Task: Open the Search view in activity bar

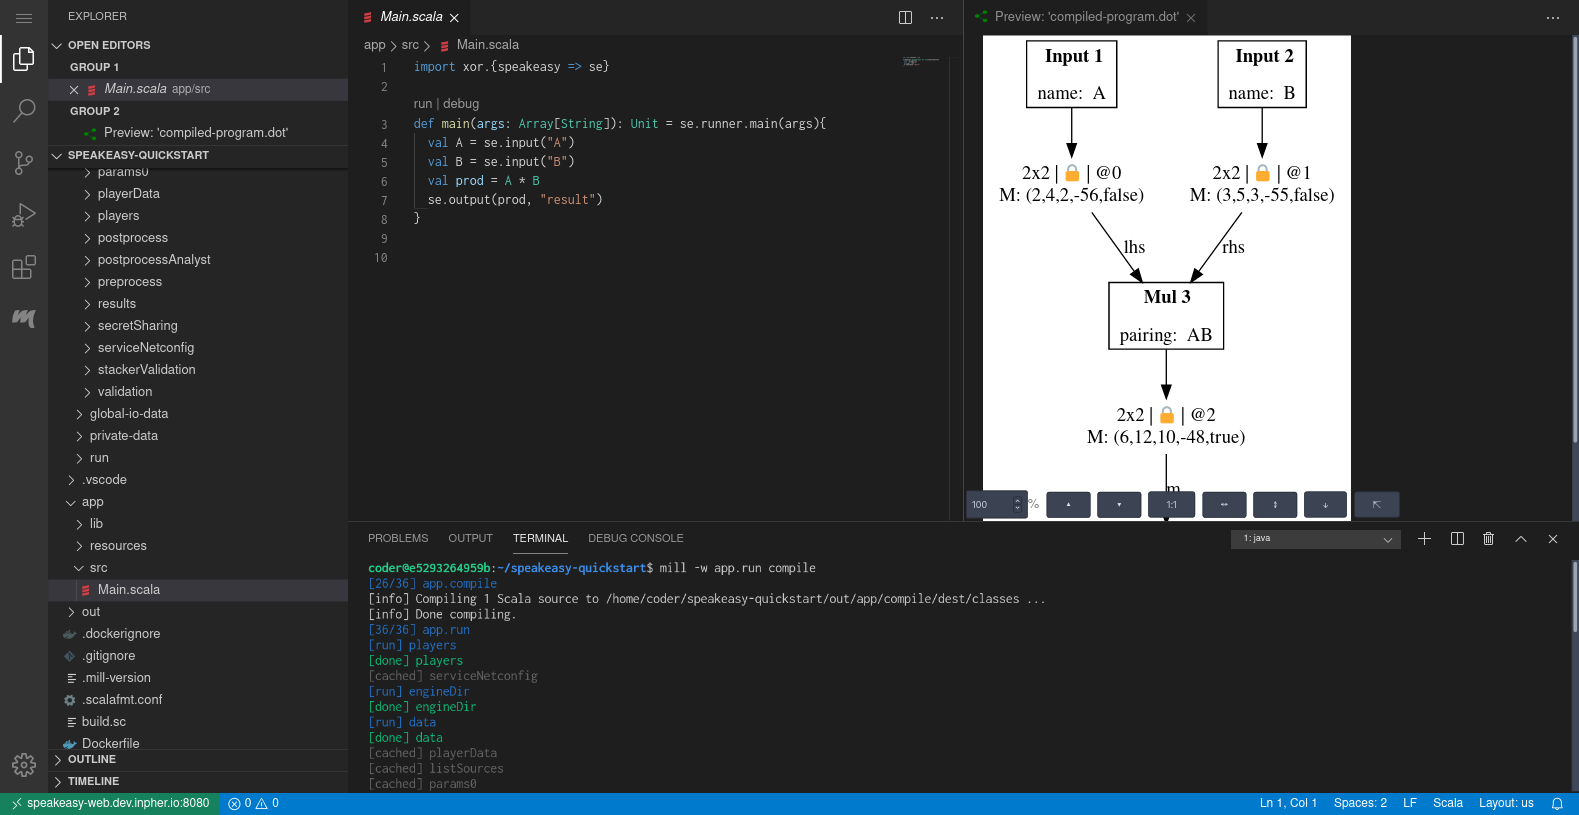Action: pyautogui.click(x=24, y=110)
